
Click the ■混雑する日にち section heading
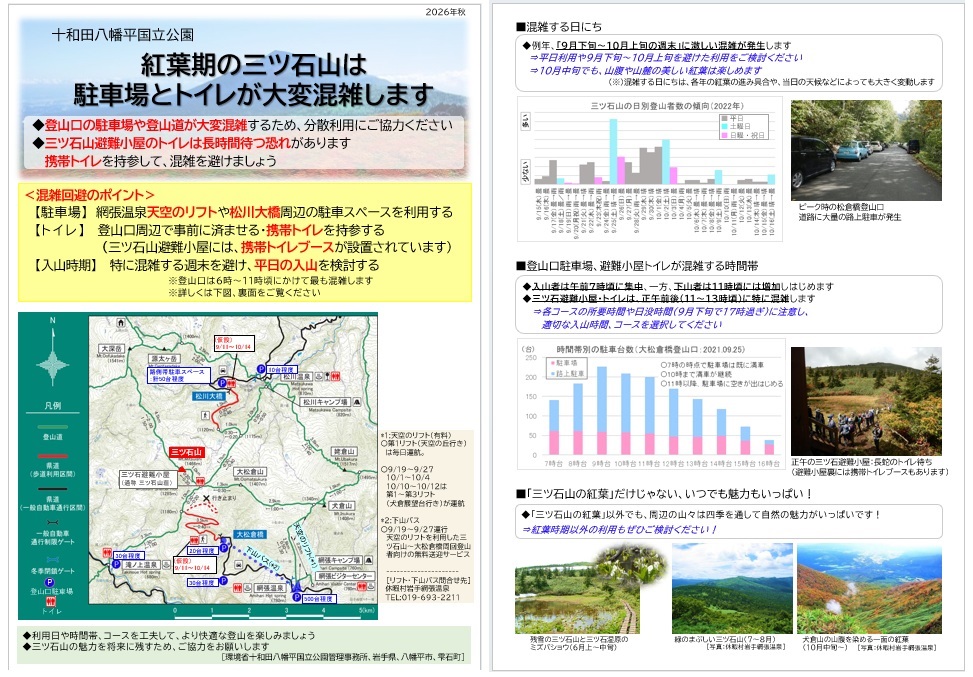pos(558,27)
